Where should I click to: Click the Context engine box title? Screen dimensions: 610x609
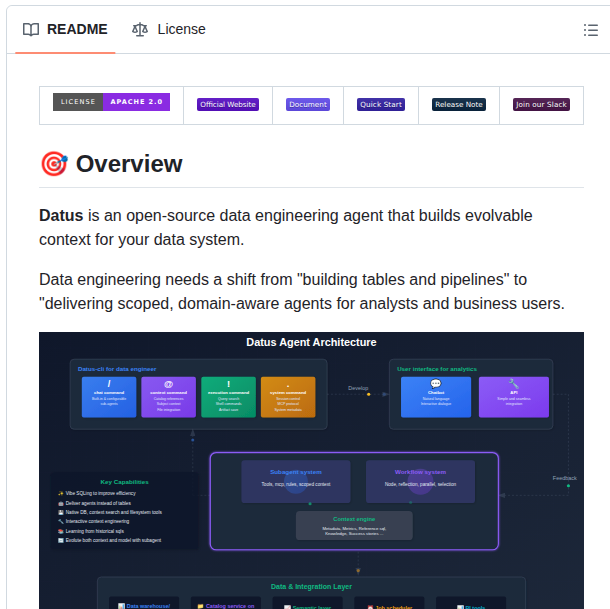(354, 519)
